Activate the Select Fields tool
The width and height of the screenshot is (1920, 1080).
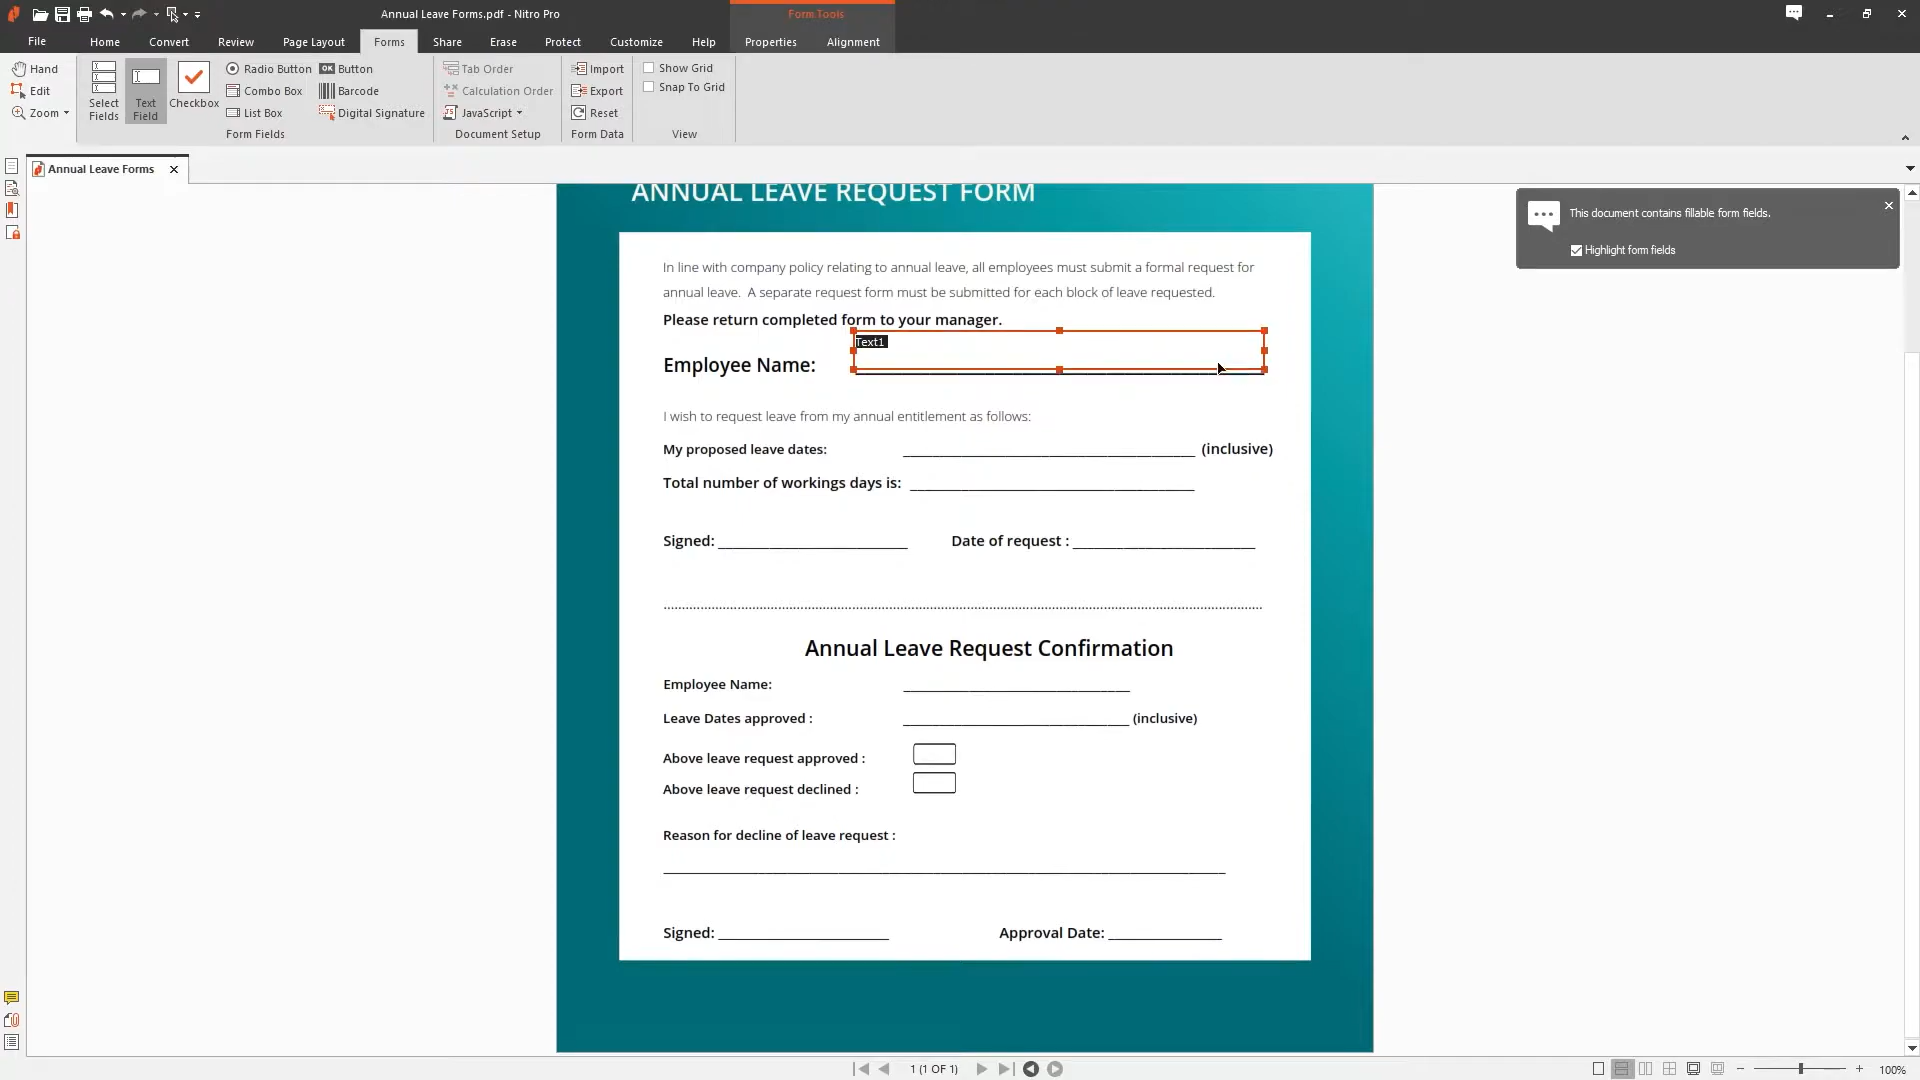103,91
